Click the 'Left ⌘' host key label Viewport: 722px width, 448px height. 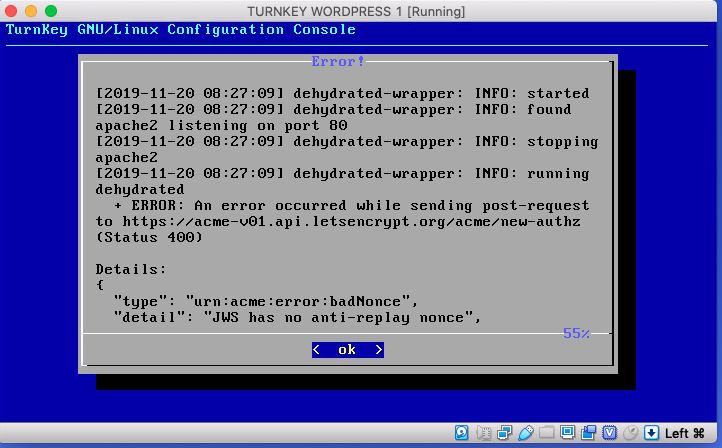(685, 433)
